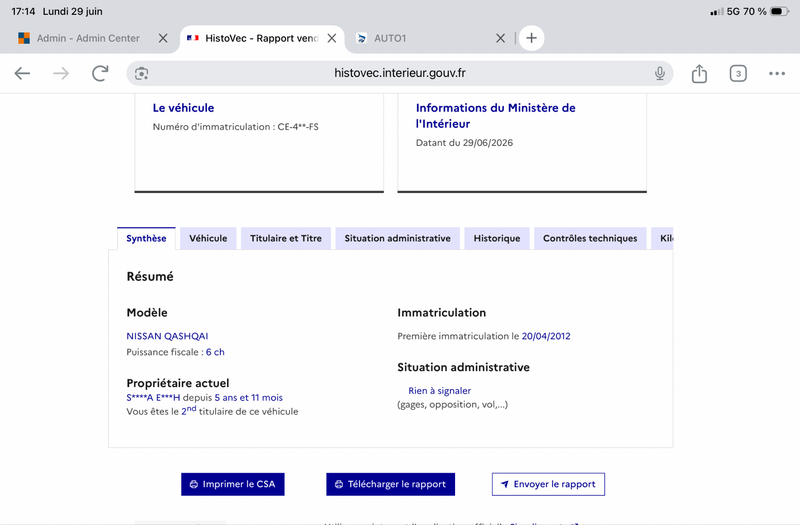Open the Titulaire et Titre tab
The height and width of the screenshot is (525, 800).
286,238
